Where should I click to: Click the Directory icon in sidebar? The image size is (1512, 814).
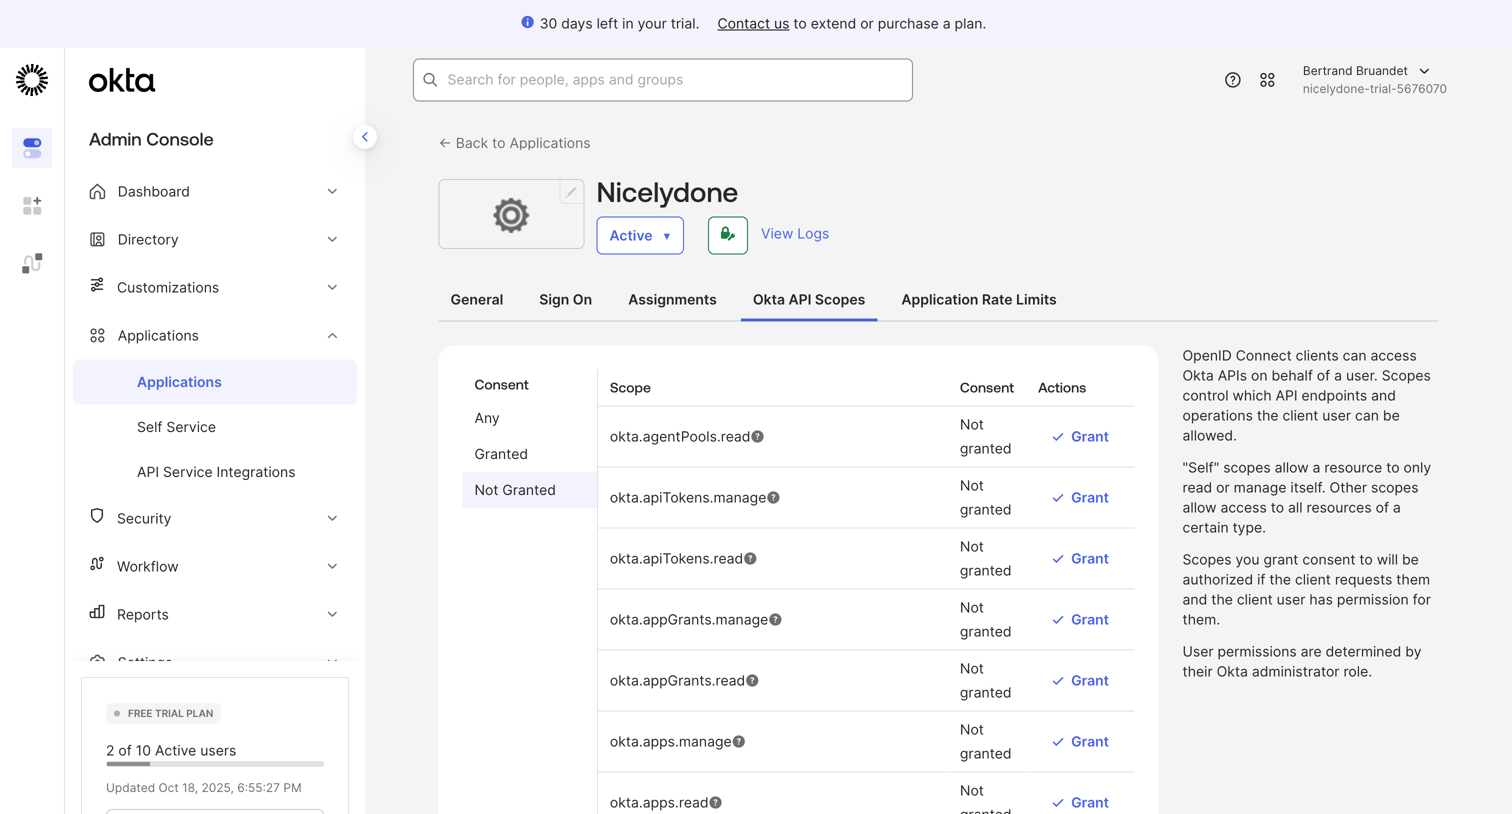point(97,239)
